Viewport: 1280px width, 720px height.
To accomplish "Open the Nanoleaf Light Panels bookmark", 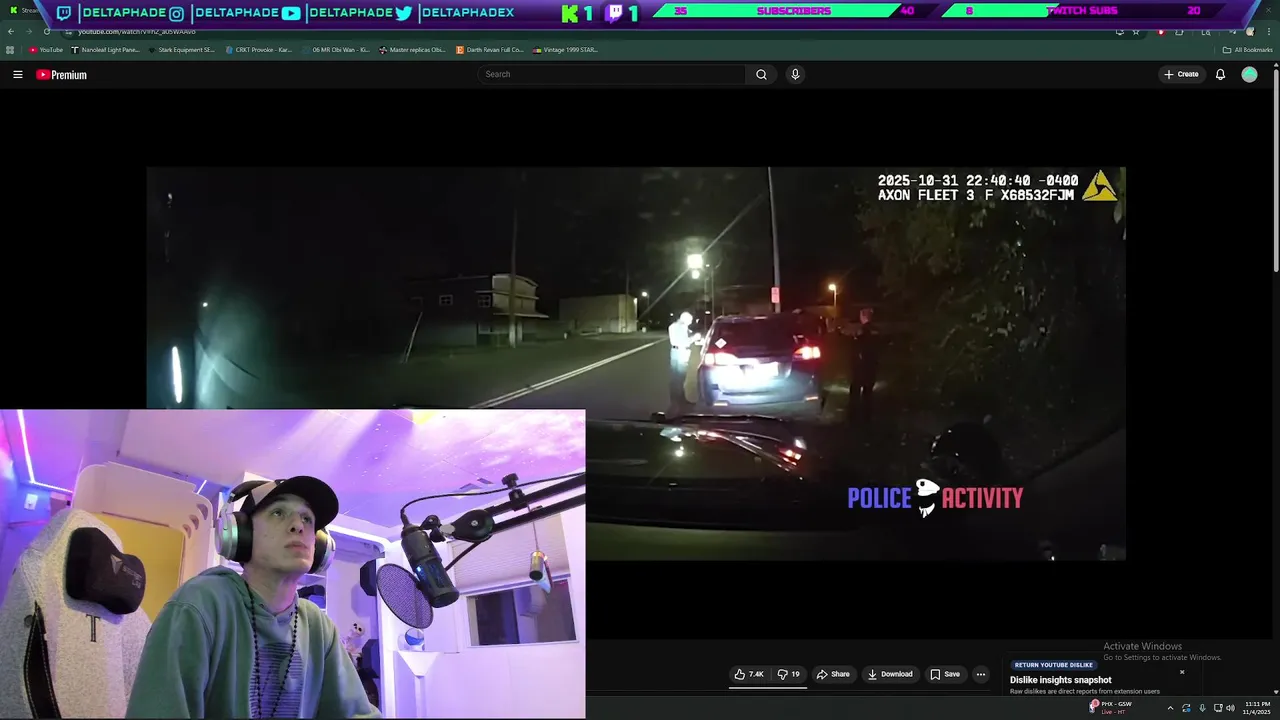I will (x=105, y=50).
